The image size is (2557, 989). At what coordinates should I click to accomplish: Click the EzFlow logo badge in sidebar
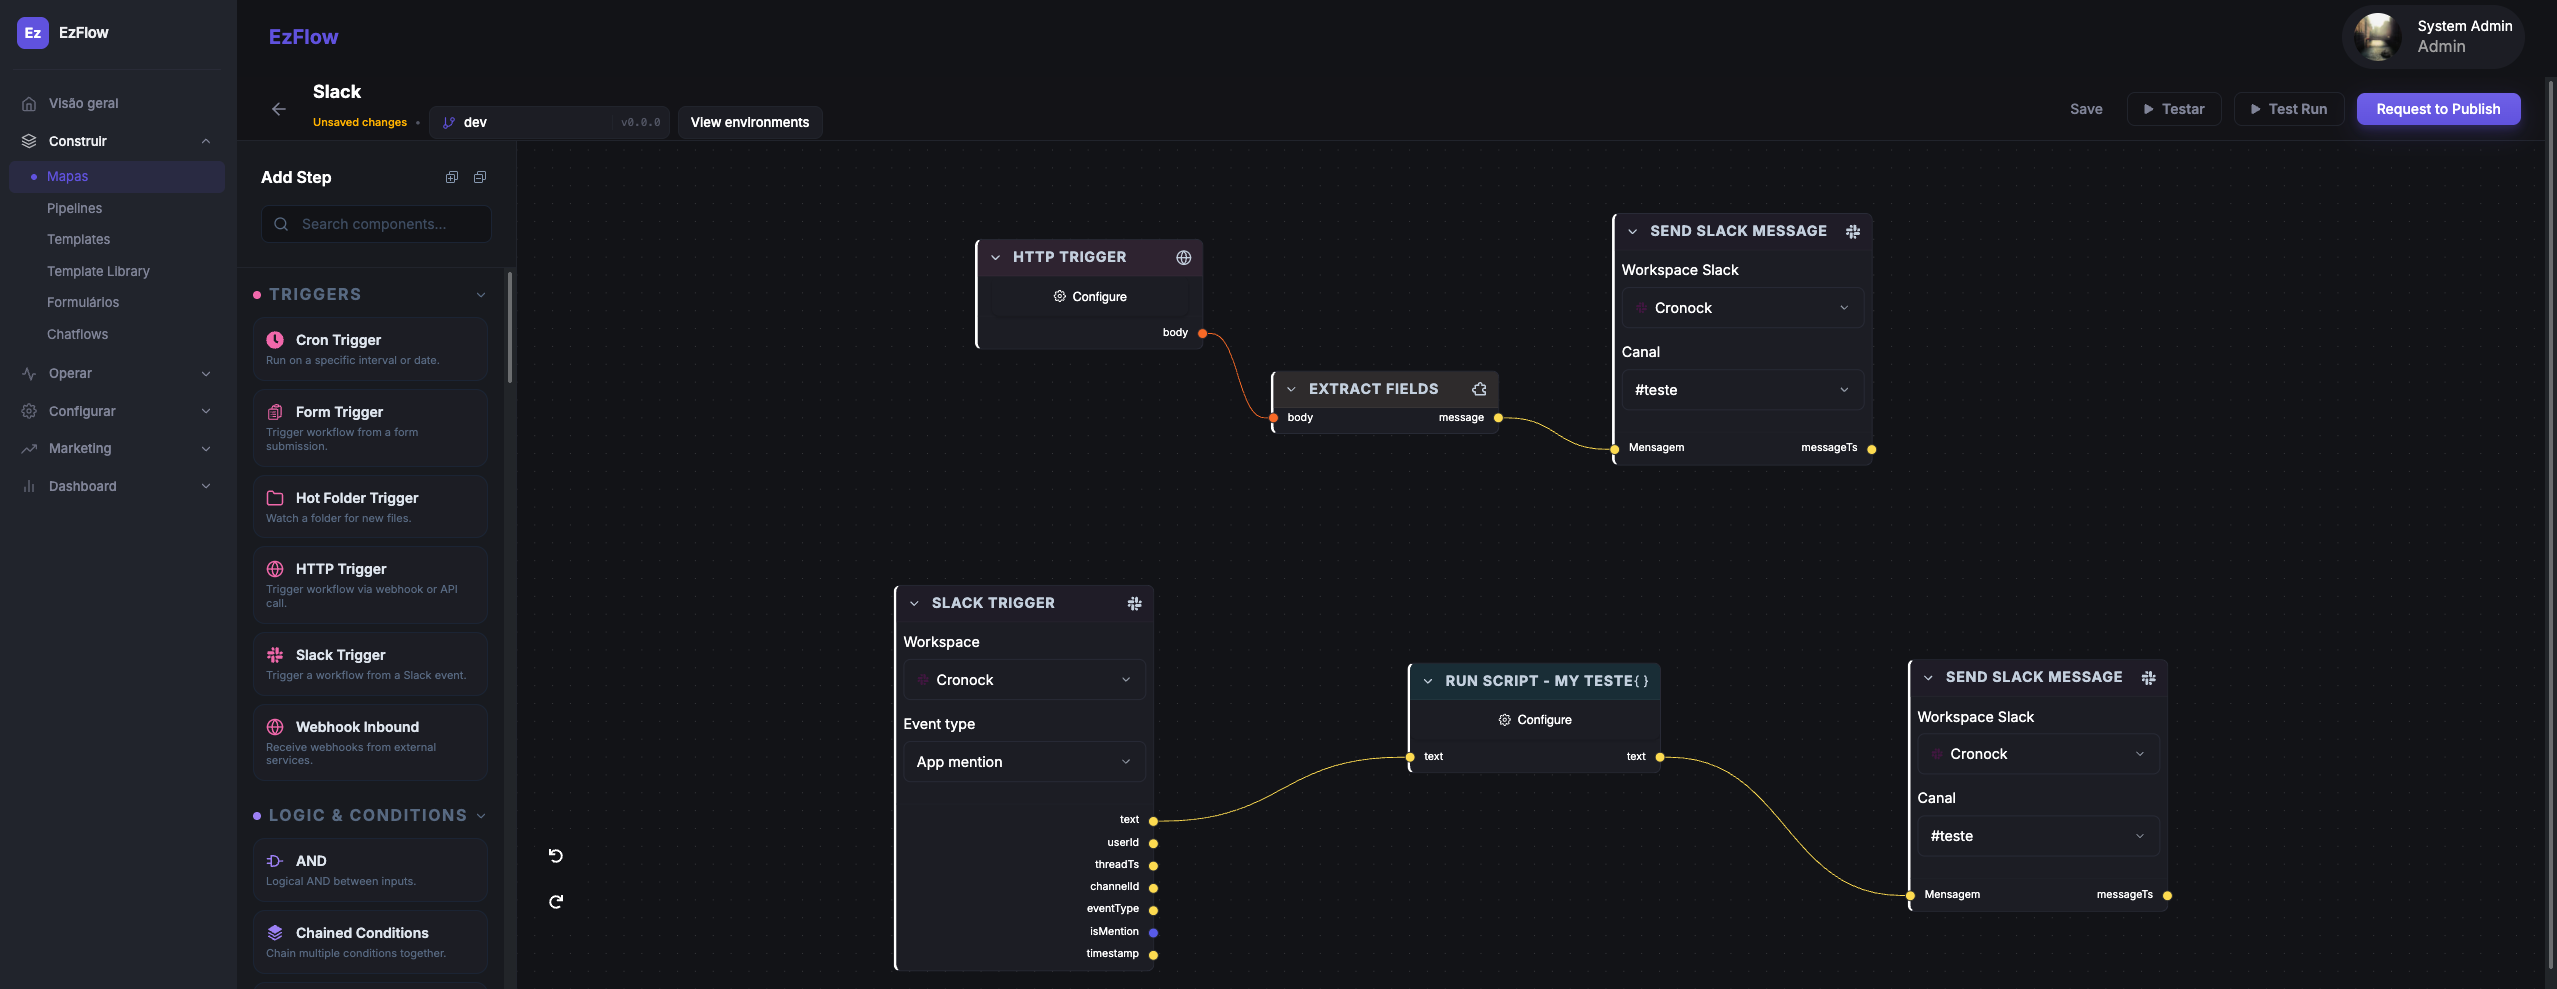click(x=33, y=33)
